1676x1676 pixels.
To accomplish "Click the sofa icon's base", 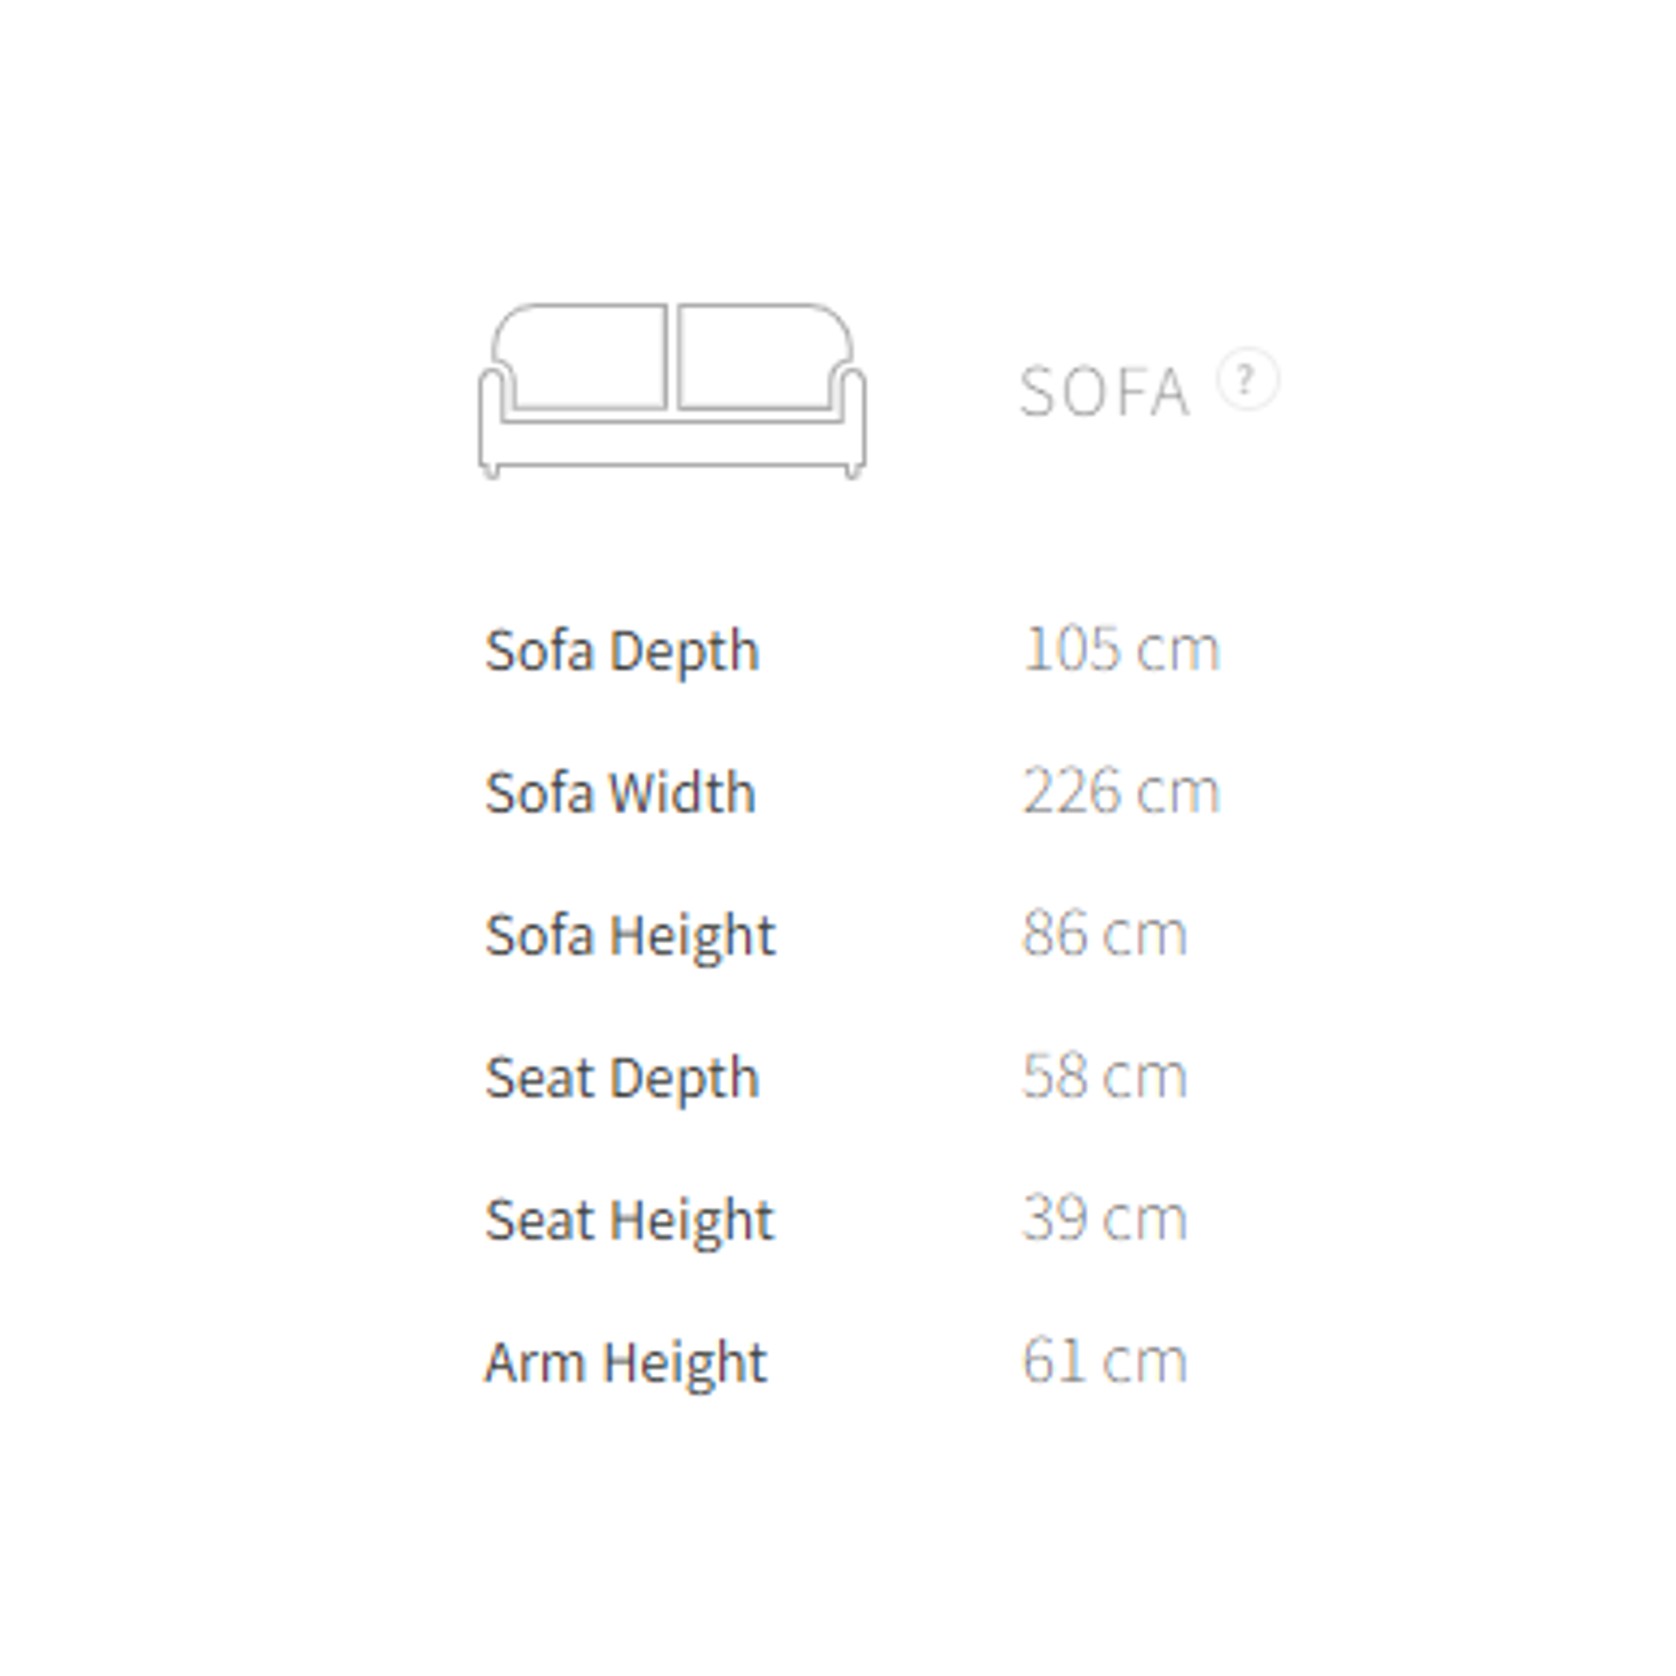I will click(x=672, y=443).
